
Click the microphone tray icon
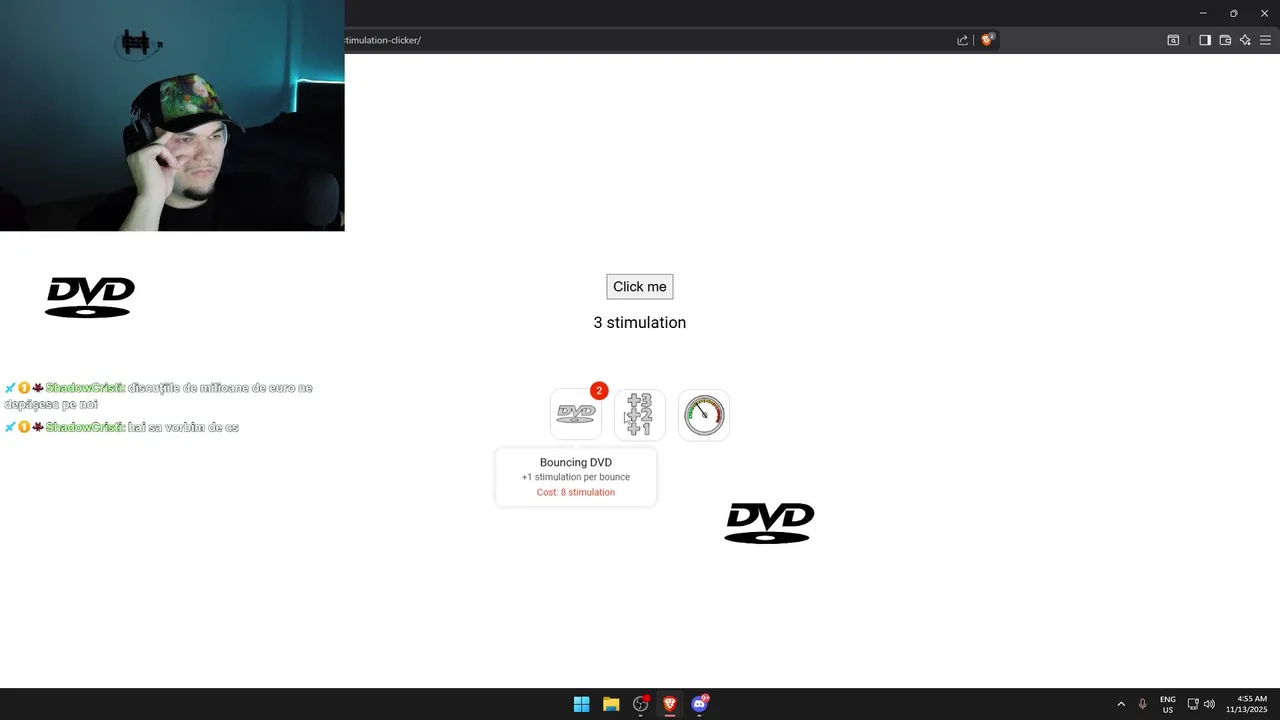[x=1143, y=704]
